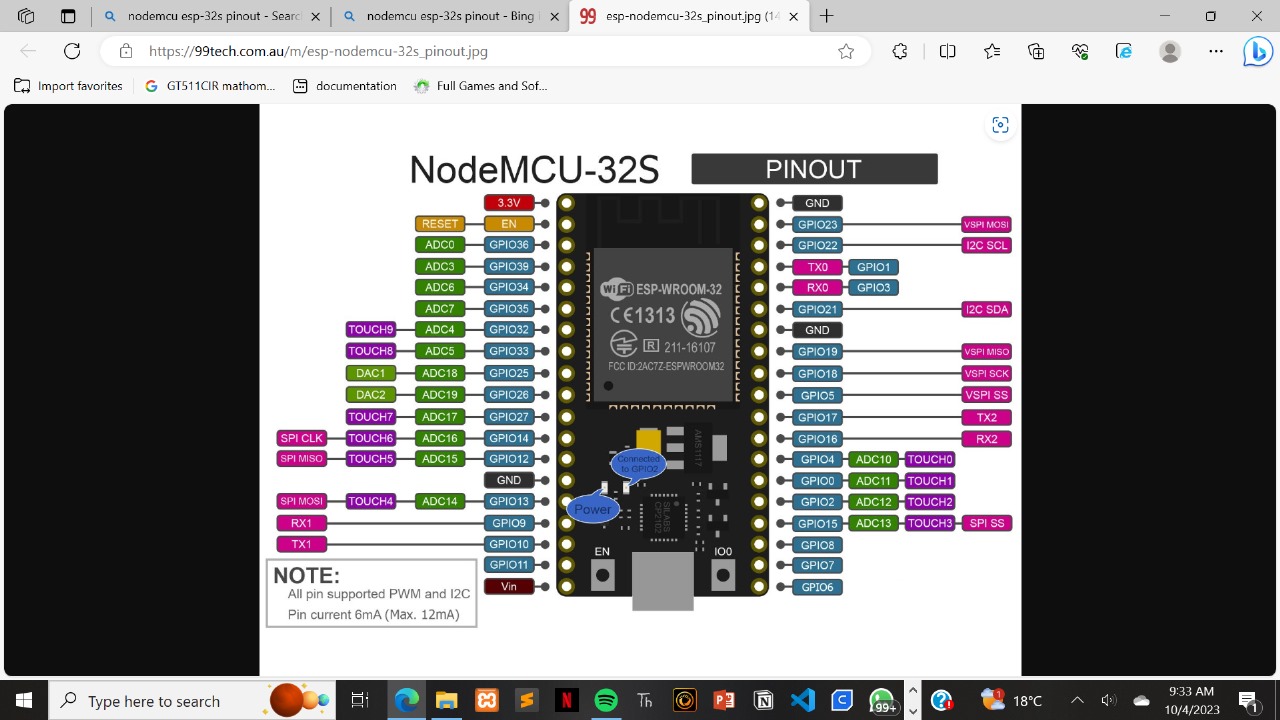The height and width of the screenshot is (720, 1280).
Task: Click the address bar URL field
Action: pos(480,51)
